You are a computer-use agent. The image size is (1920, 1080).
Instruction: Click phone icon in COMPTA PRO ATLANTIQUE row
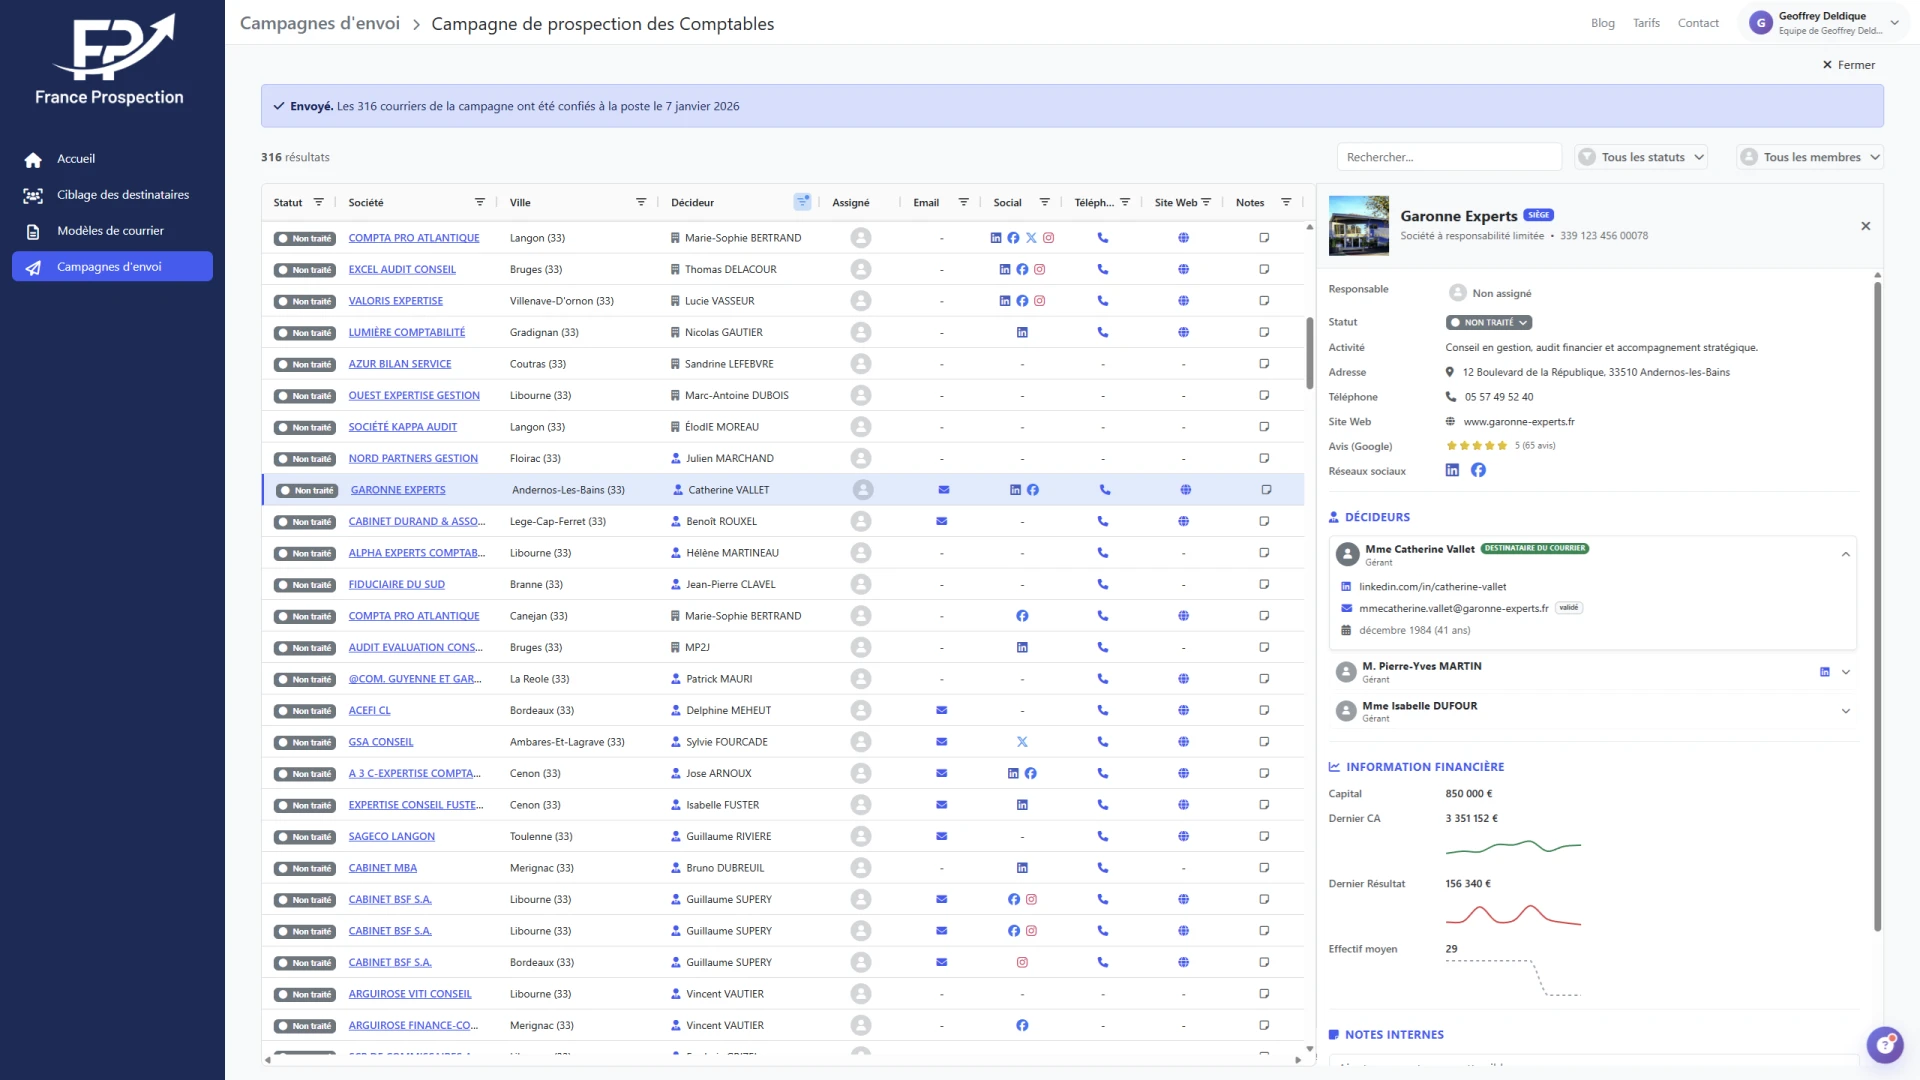point(1102,238)
